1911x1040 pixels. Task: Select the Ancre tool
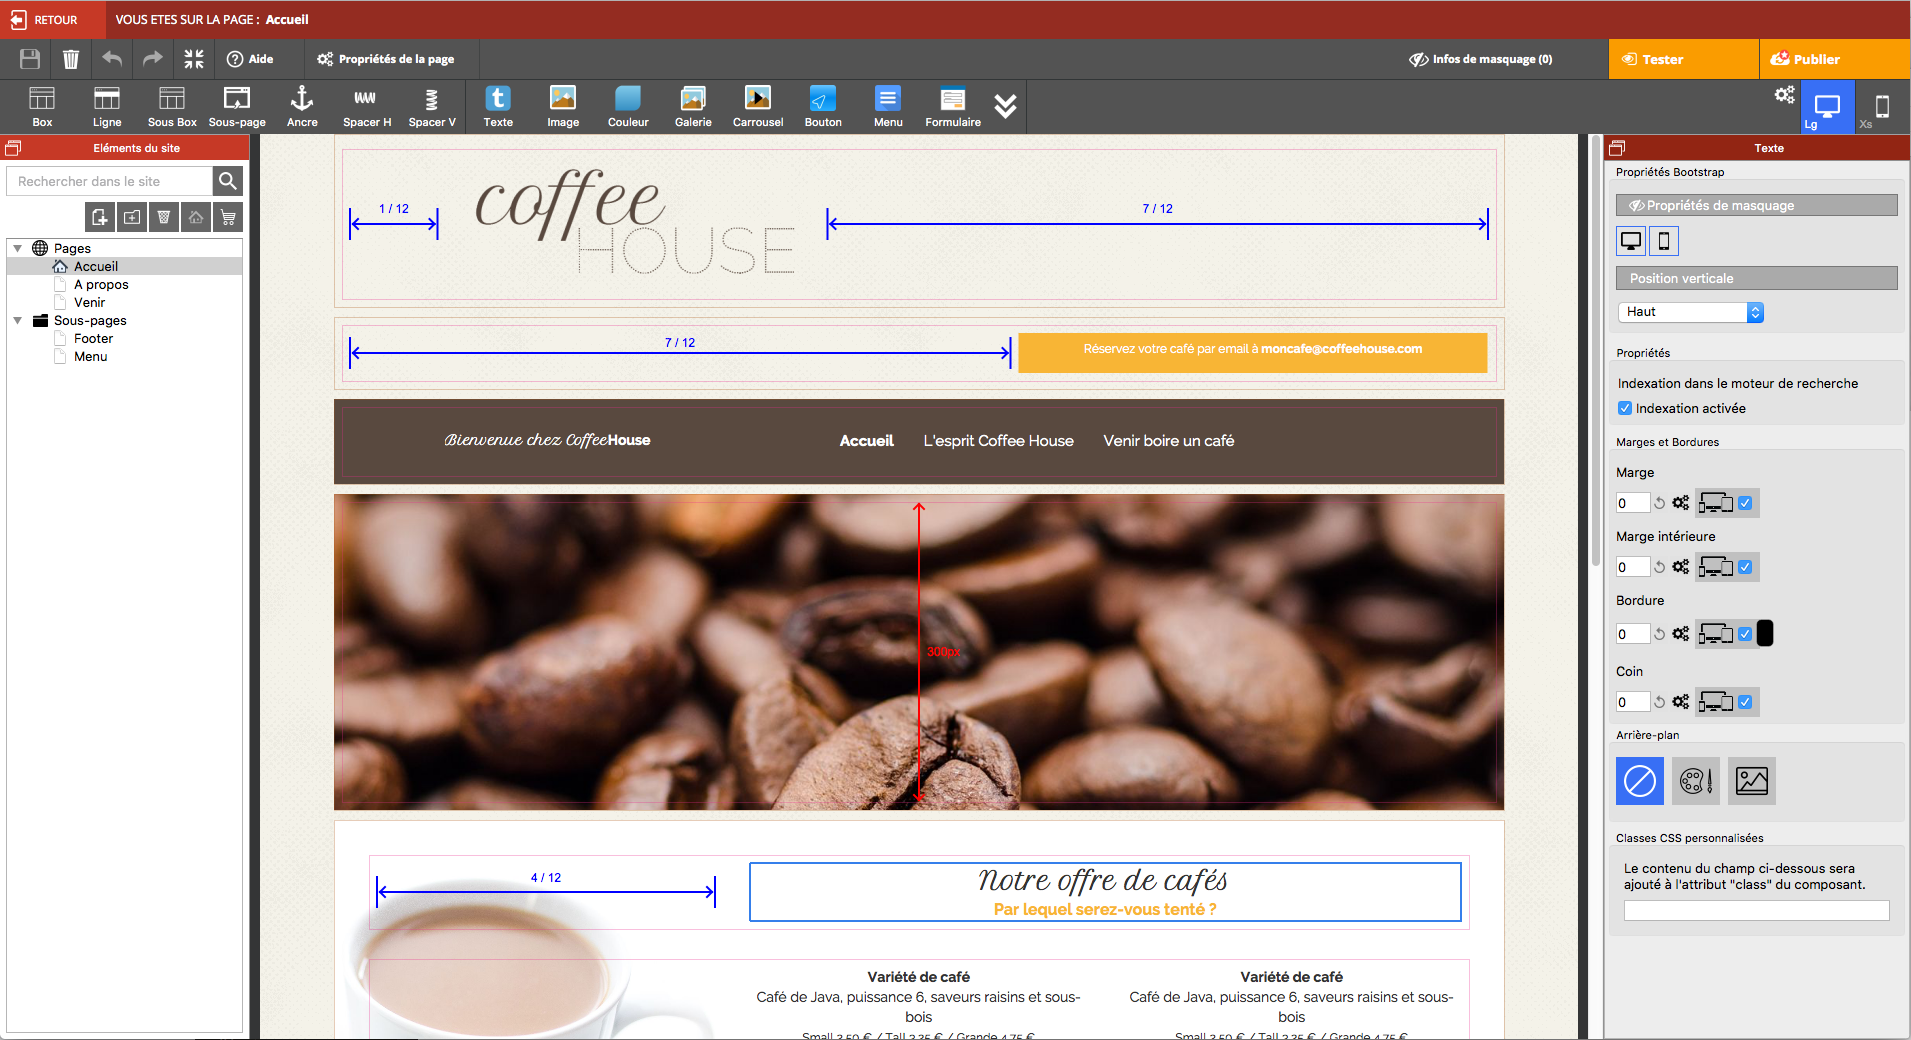[302, 105]
